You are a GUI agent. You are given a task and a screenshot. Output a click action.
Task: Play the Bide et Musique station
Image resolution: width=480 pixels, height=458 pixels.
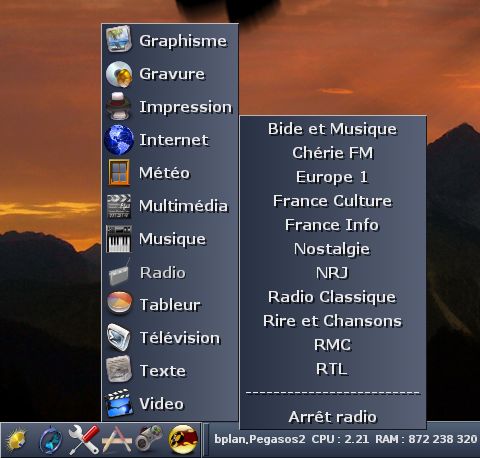tap(333, 129)
